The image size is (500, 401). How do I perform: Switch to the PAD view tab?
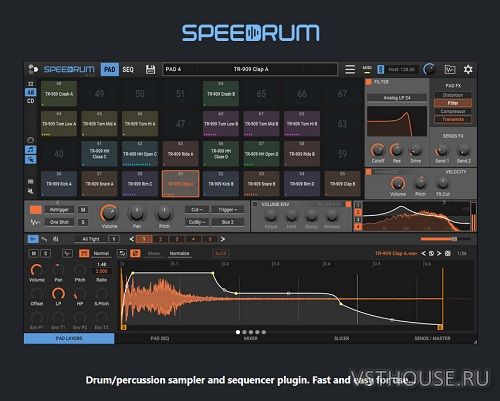(x=110, y=69)
